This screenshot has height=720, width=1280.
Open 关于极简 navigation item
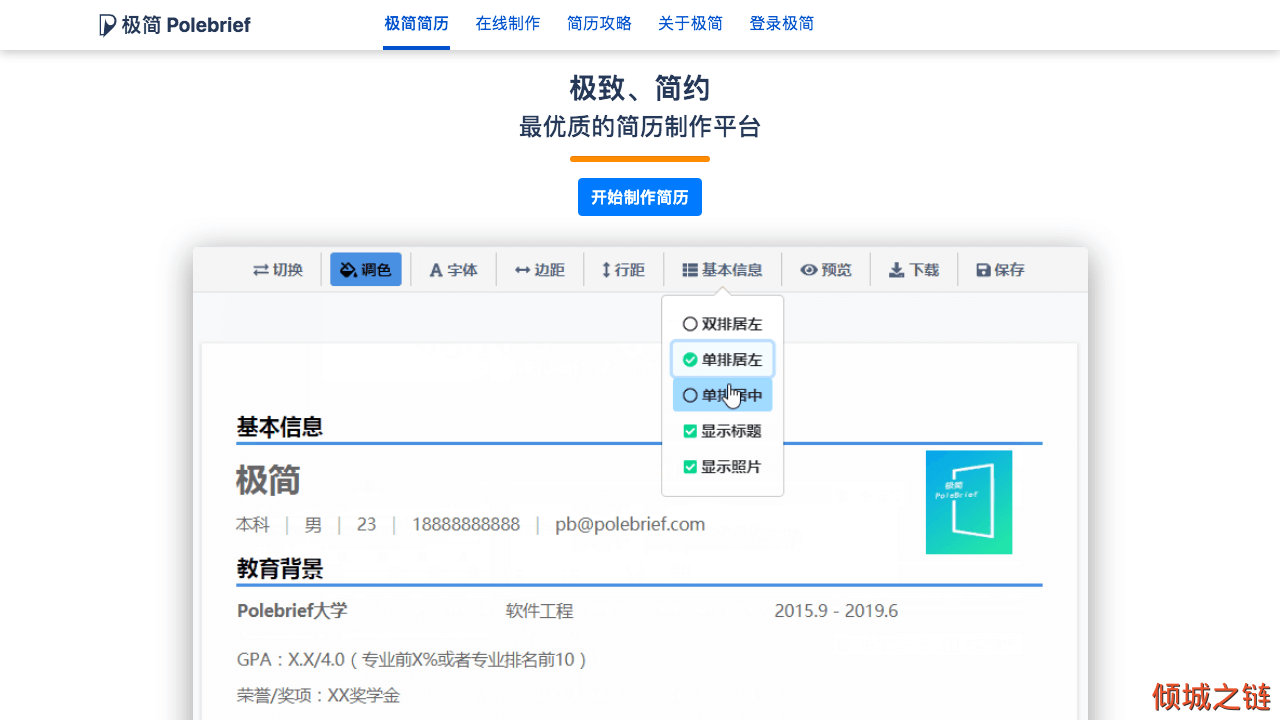pyautogui.click(x=690, y=24)
